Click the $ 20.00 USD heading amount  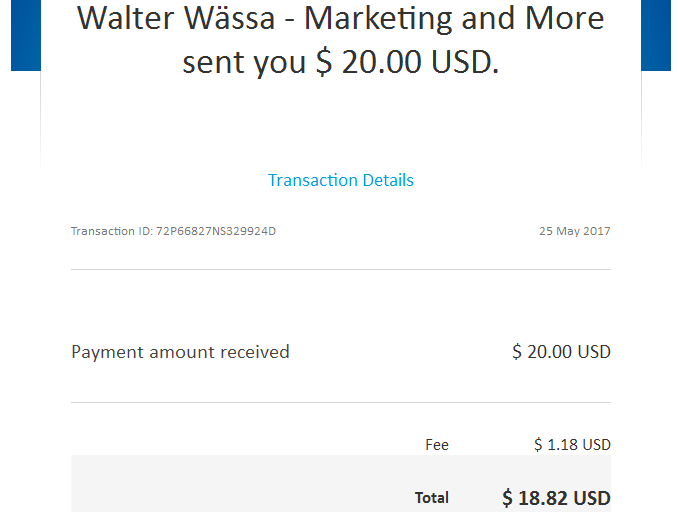tap(406, 63)
